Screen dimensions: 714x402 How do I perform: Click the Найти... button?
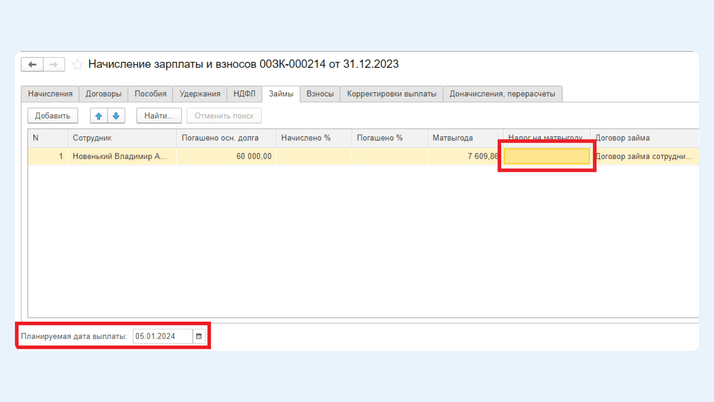point(159,116)
